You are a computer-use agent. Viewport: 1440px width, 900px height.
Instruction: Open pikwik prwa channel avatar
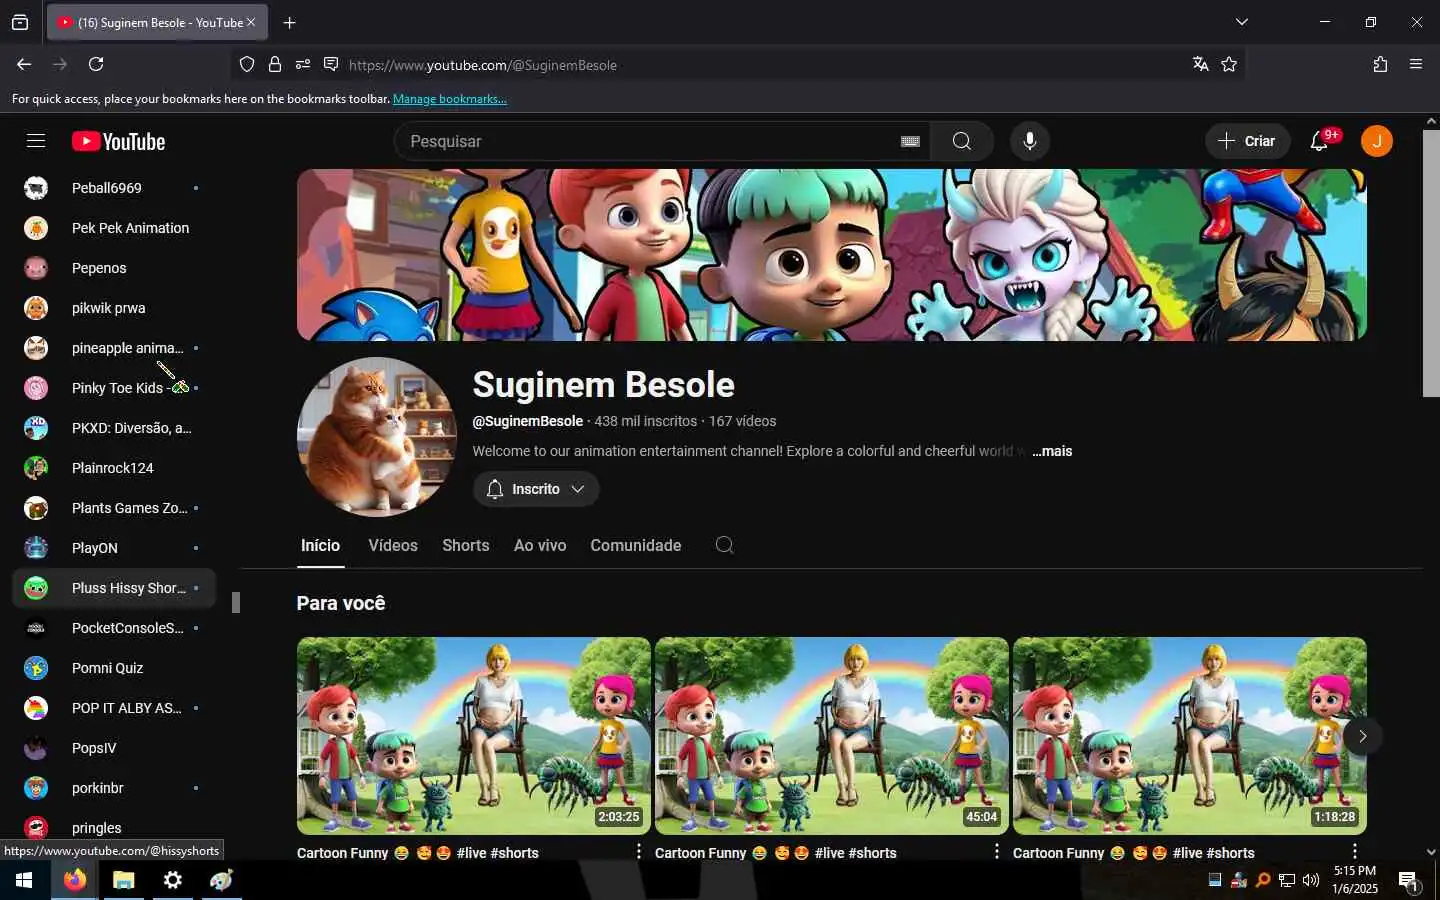(x=36, y=308)
